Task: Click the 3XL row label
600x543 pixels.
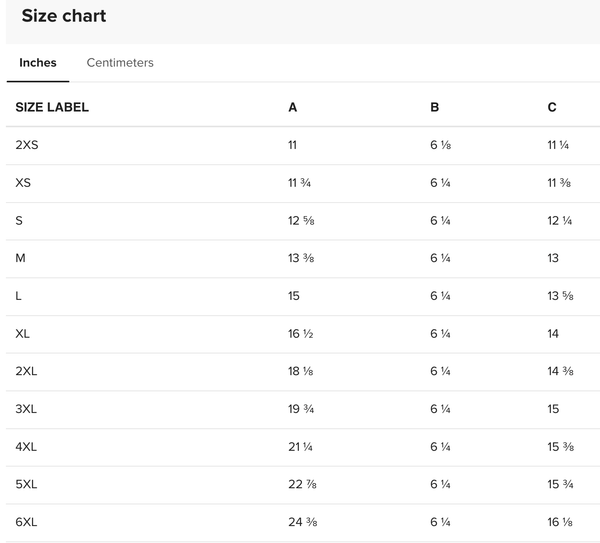Action: point(26,409)
